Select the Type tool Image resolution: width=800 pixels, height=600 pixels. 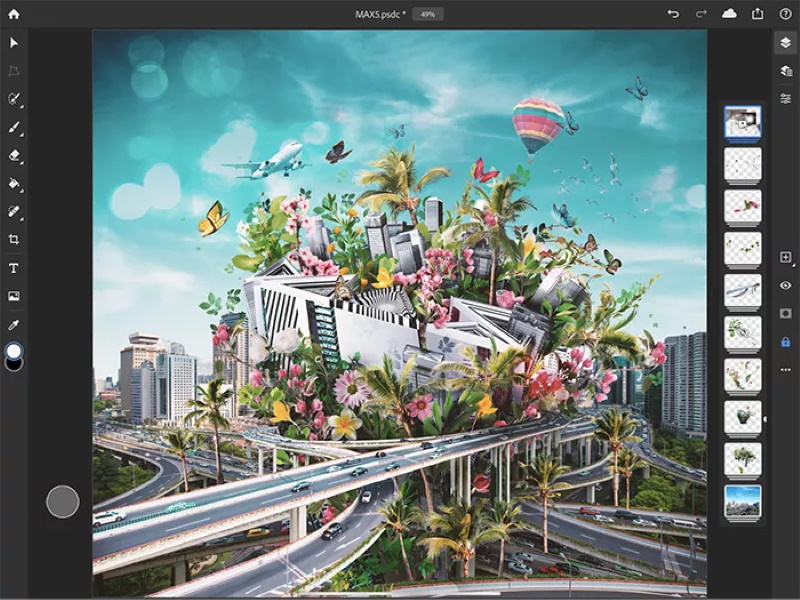click(14, 268)
